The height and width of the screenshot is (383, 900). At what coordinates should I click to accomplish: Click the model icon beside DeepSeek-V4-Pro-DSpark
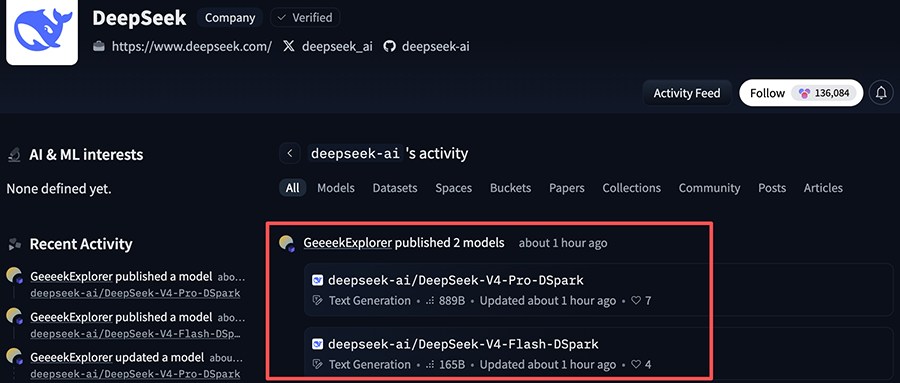click(x=317, y=280)
